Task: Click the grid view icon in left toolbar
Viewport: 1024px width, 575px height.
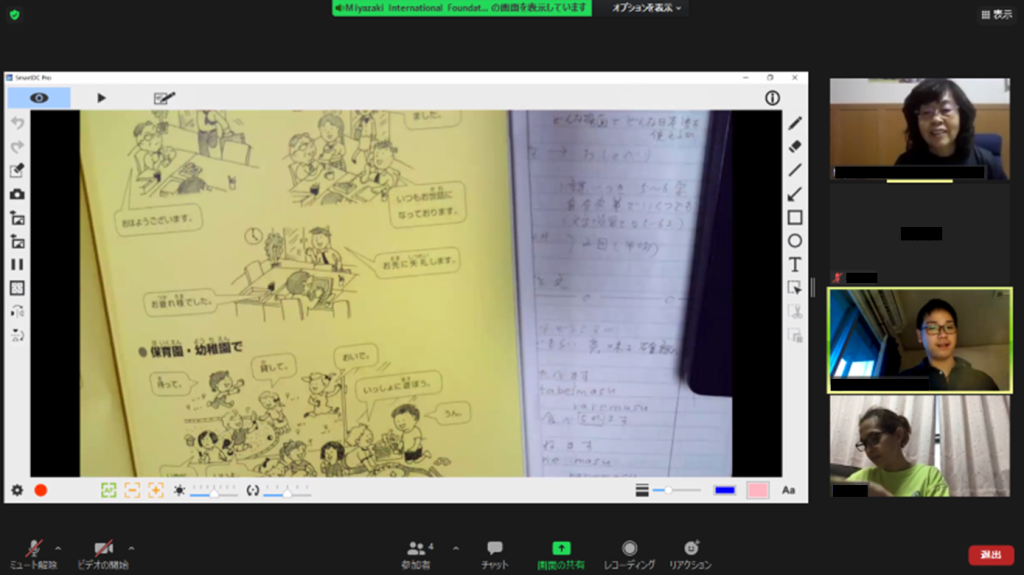Action: click(x=18, y=288)
